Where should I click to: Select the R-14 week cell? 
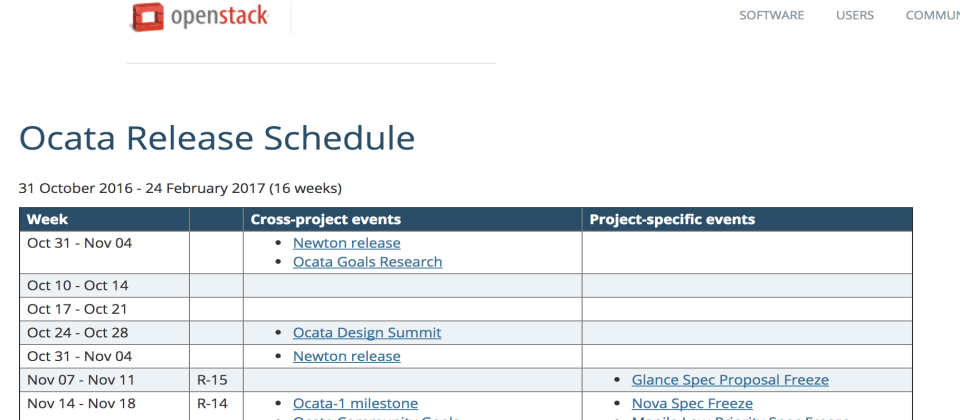pyautogui.click(x=216, y=404)
